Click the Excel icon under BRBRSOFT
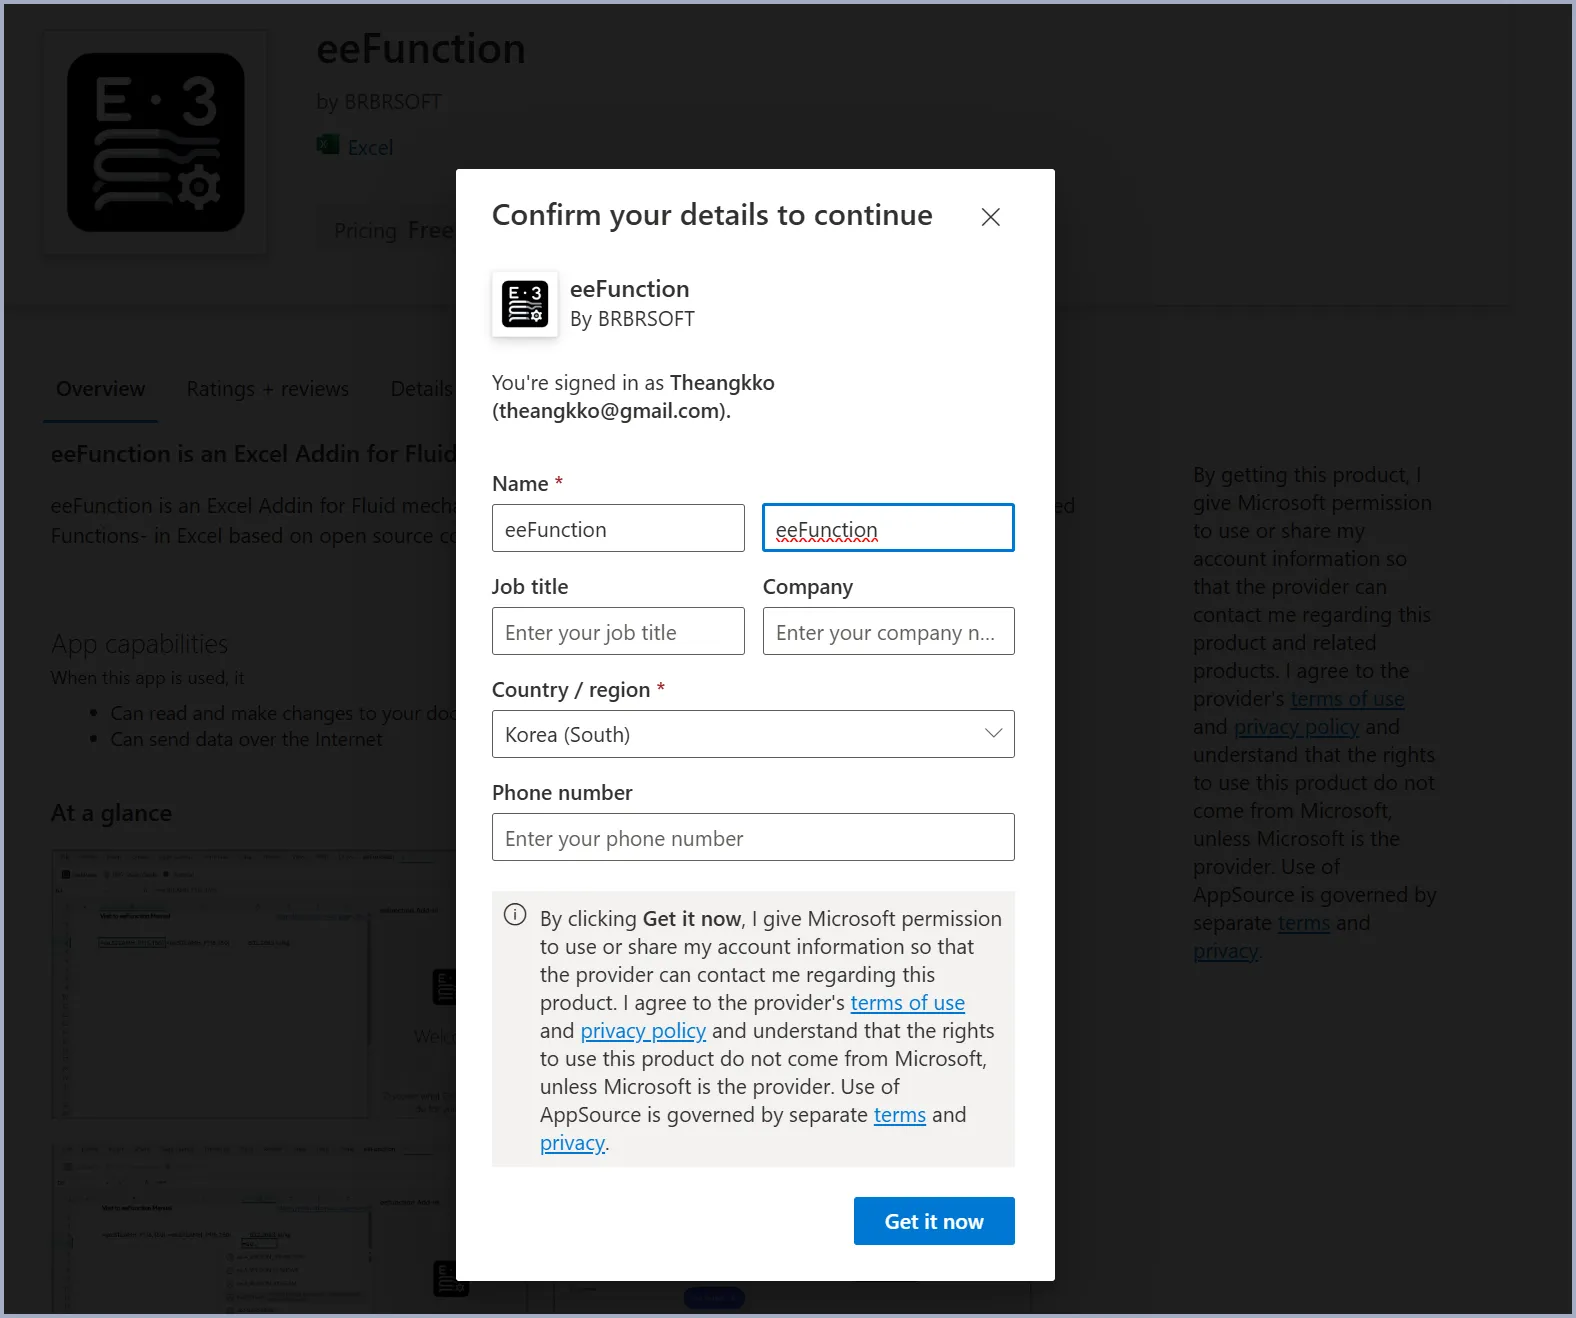This screenshot has width=1576, height=1318. [x=327, y=145]
